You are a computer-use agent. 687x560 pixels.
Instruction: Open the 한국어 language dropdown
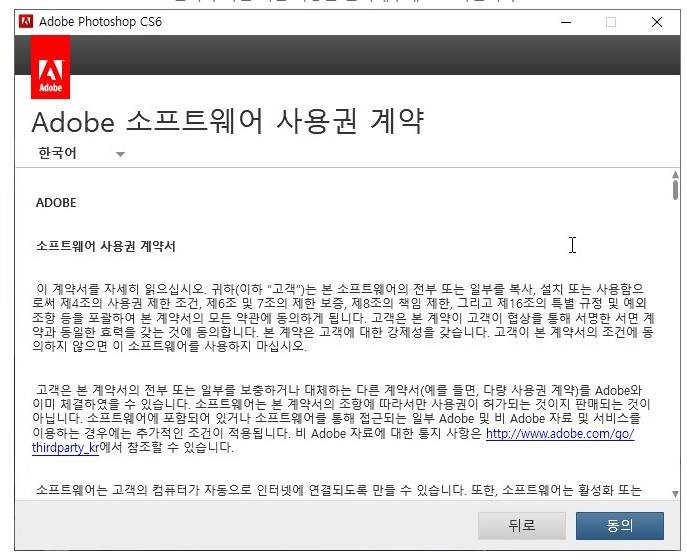click(x=81, y=153)
